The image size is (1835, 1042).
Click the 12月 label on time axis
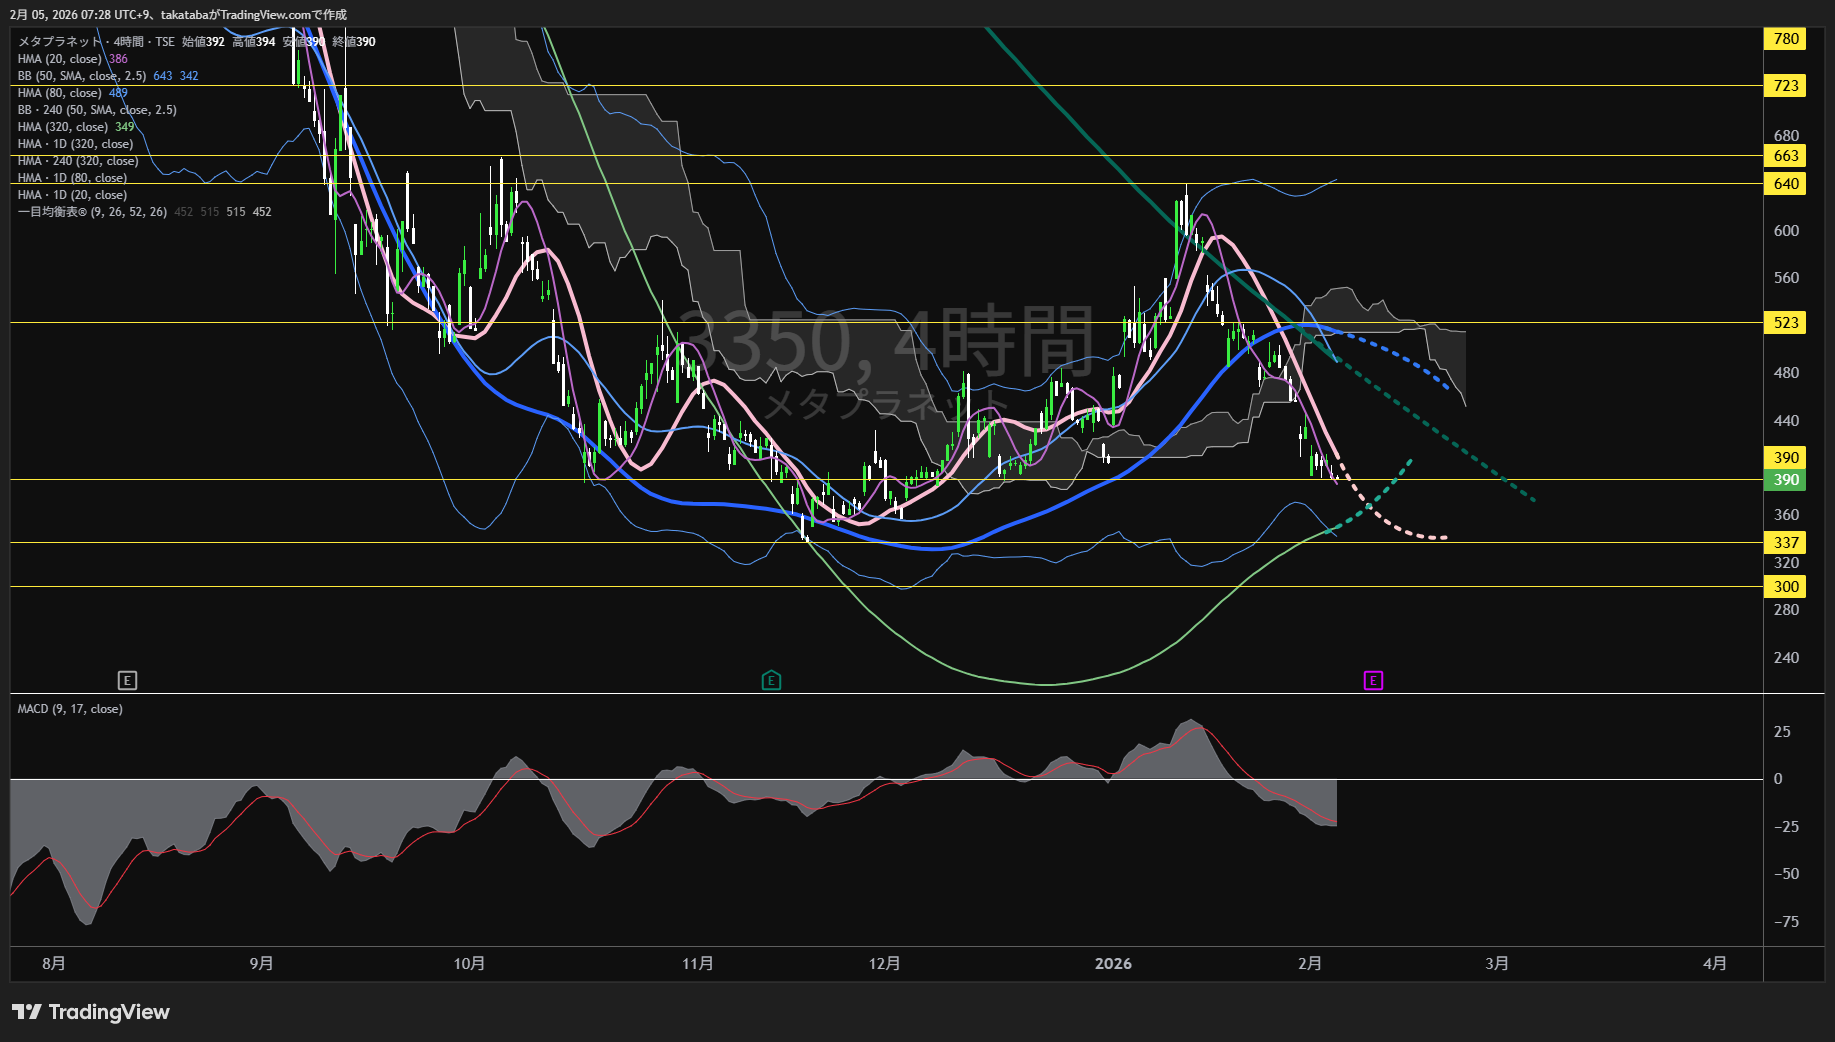tap(884, 964)
